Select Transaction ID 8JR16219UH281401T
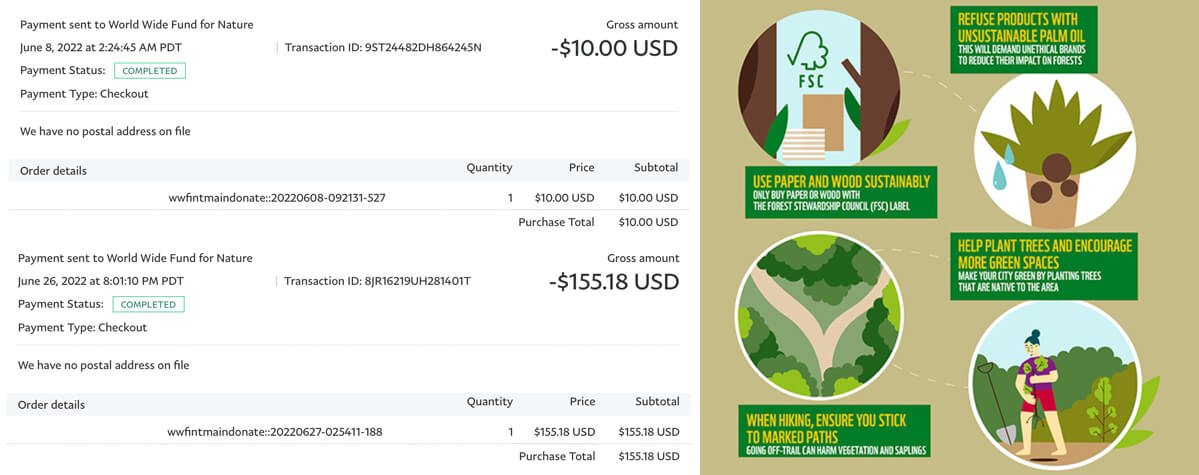This screenshot has height=475, width=1199. (x=377, y=281)
